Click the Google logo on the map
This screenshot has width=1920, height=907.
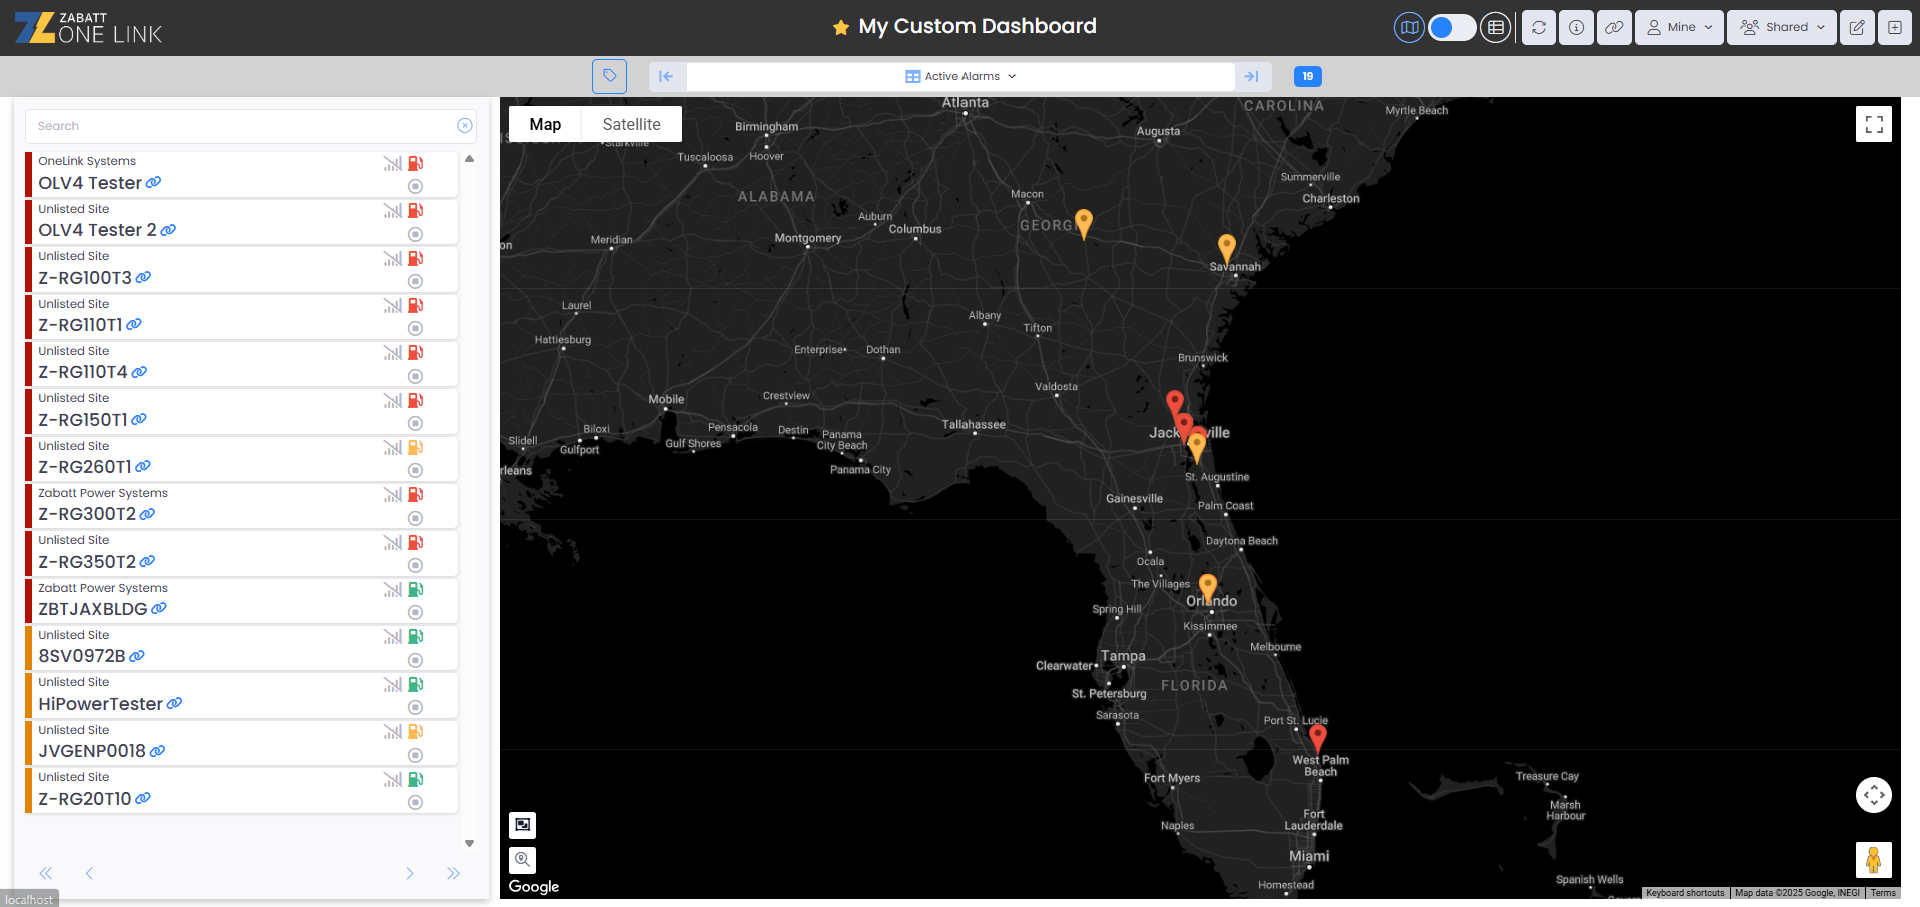(x=534, y=887)
